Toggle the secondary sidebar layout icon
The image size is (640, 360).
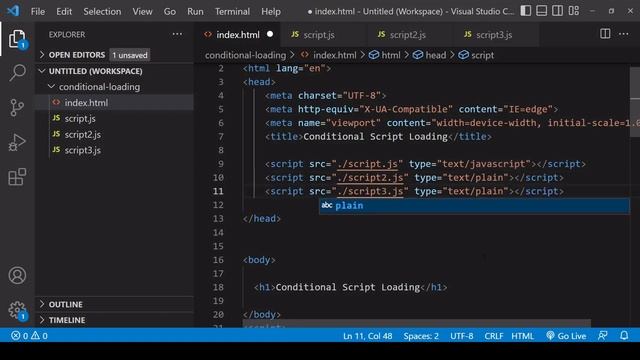point(558,11)
